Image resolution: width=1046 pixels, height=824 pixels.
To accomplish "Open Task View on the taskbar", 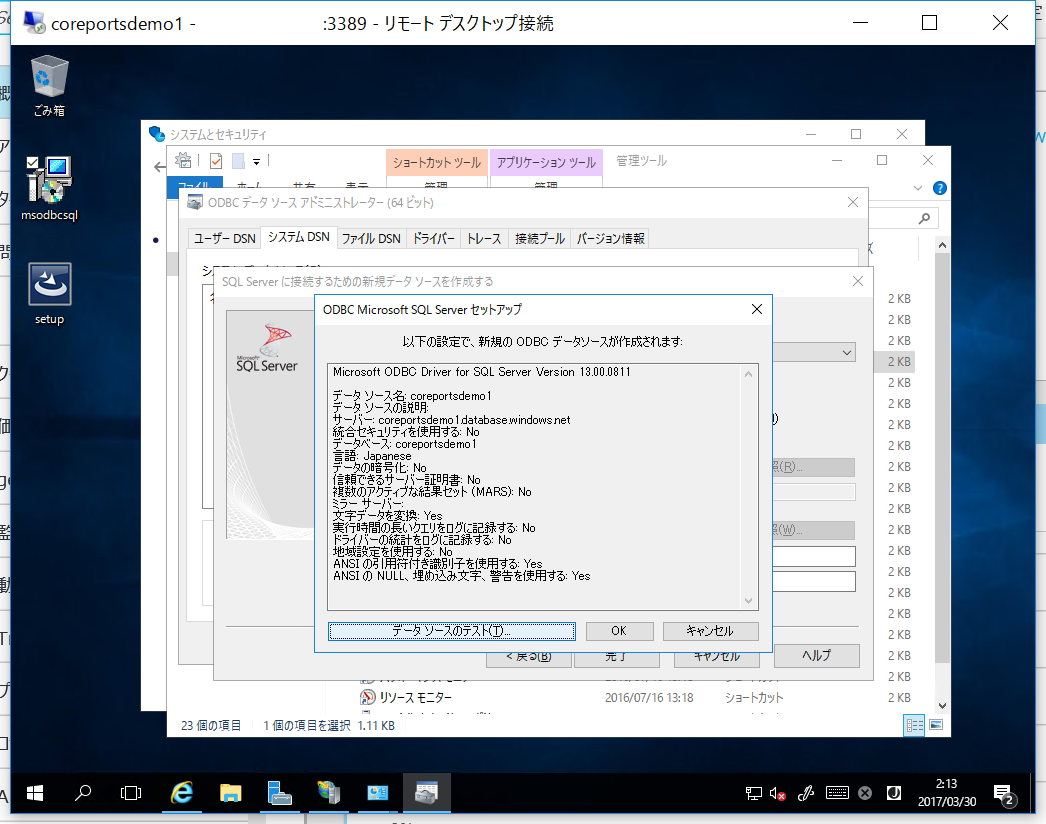I will click(131, 793).
